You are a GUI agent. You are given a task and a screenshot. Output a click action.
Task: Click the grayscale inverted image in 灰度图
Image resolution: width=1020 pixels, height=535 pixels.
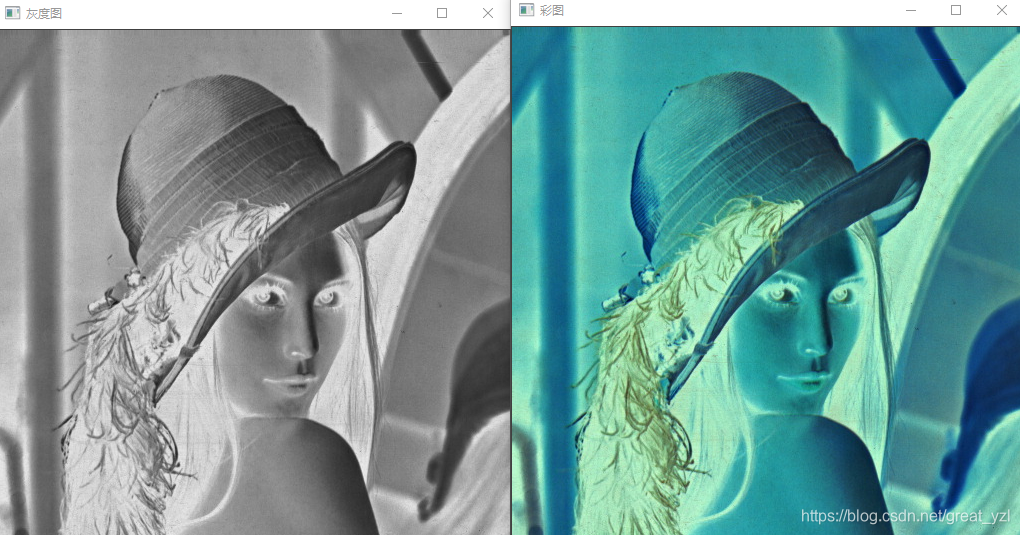pos(254,282)
